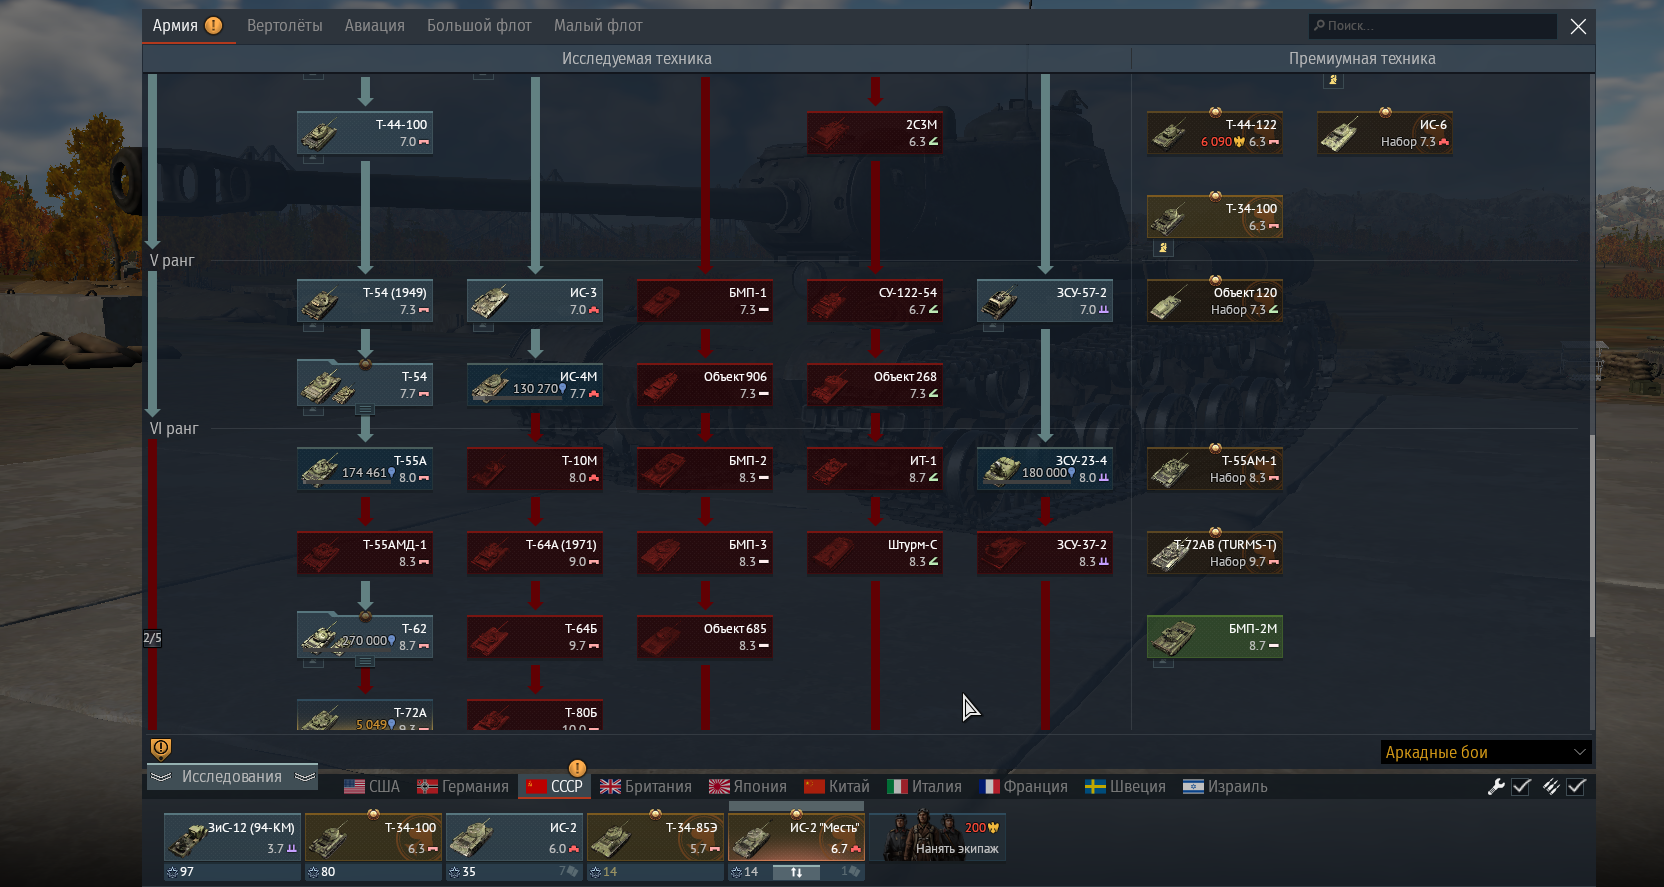Screen dimensions: 1664x887
Task: Select the ИС-6 premium vehicle card
Action: click(x=1385, y=133)
